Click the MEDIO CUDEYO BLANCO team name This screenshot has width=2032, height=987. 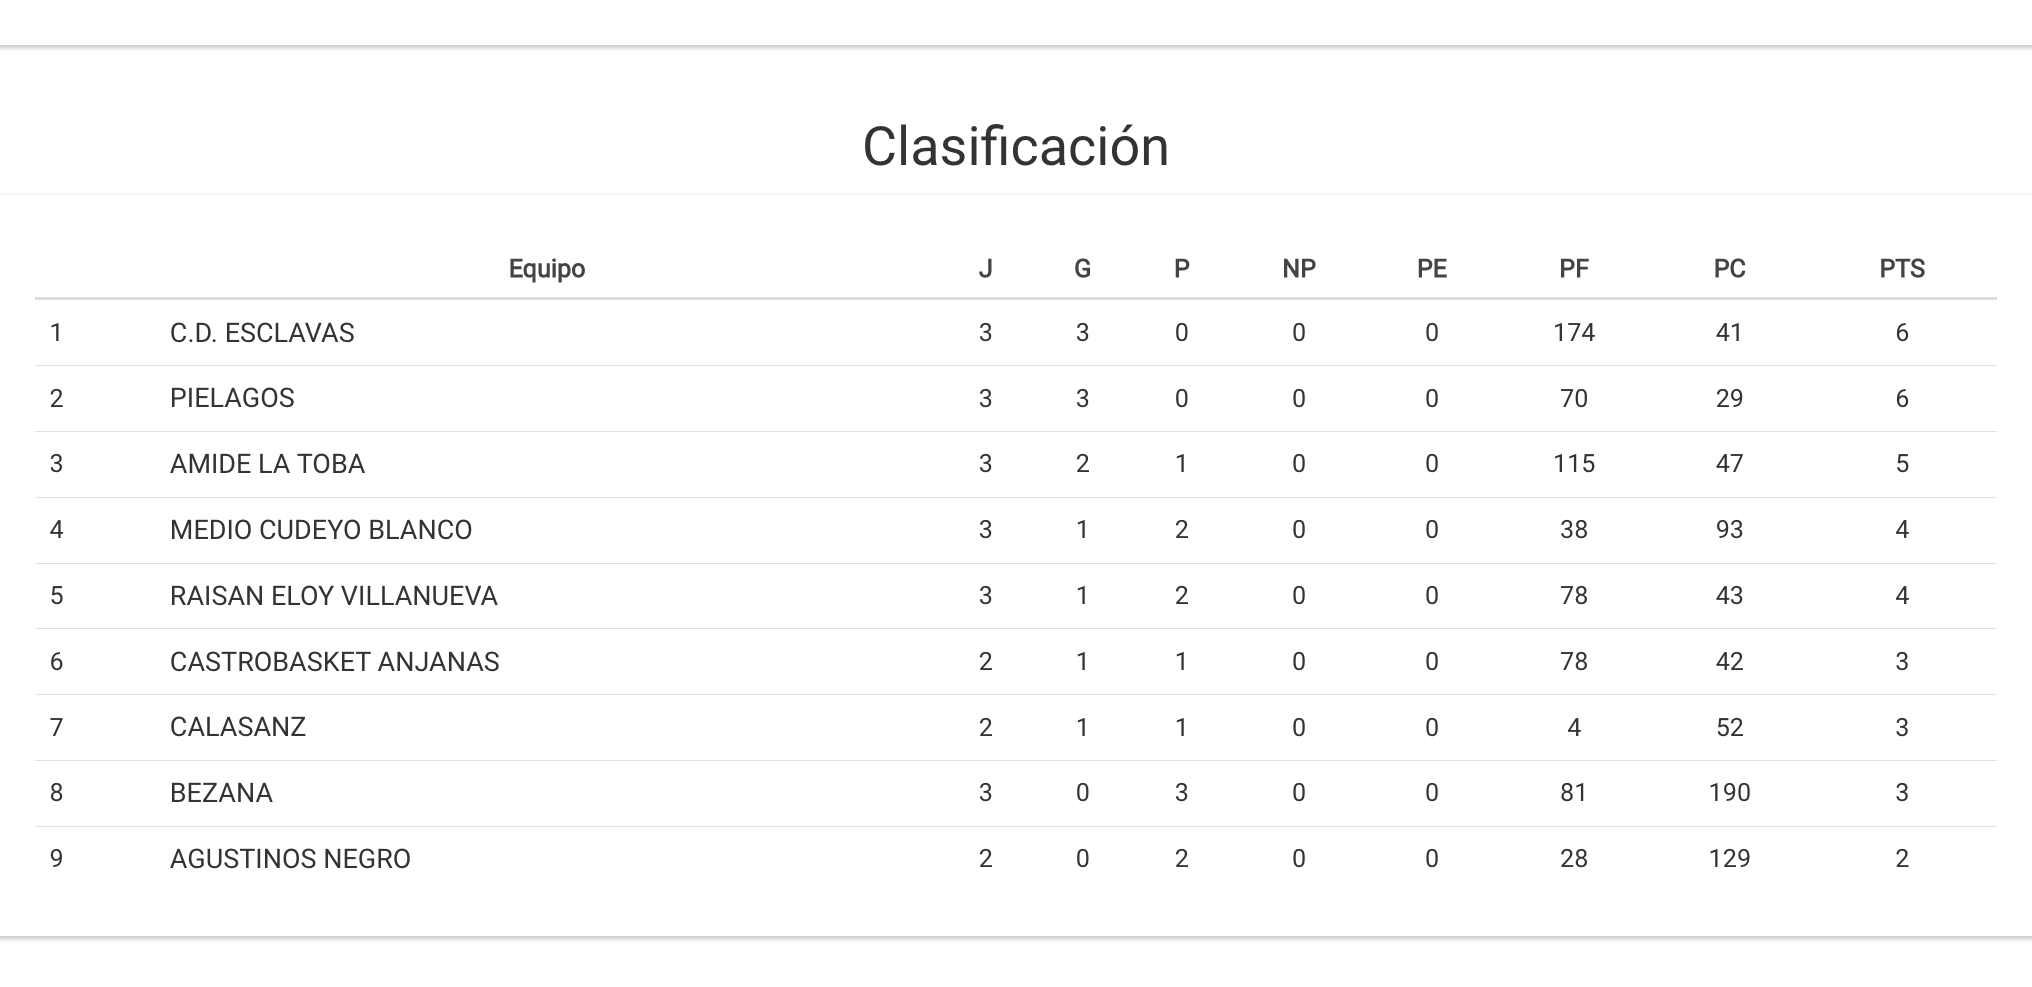click(x=320, y=530)
